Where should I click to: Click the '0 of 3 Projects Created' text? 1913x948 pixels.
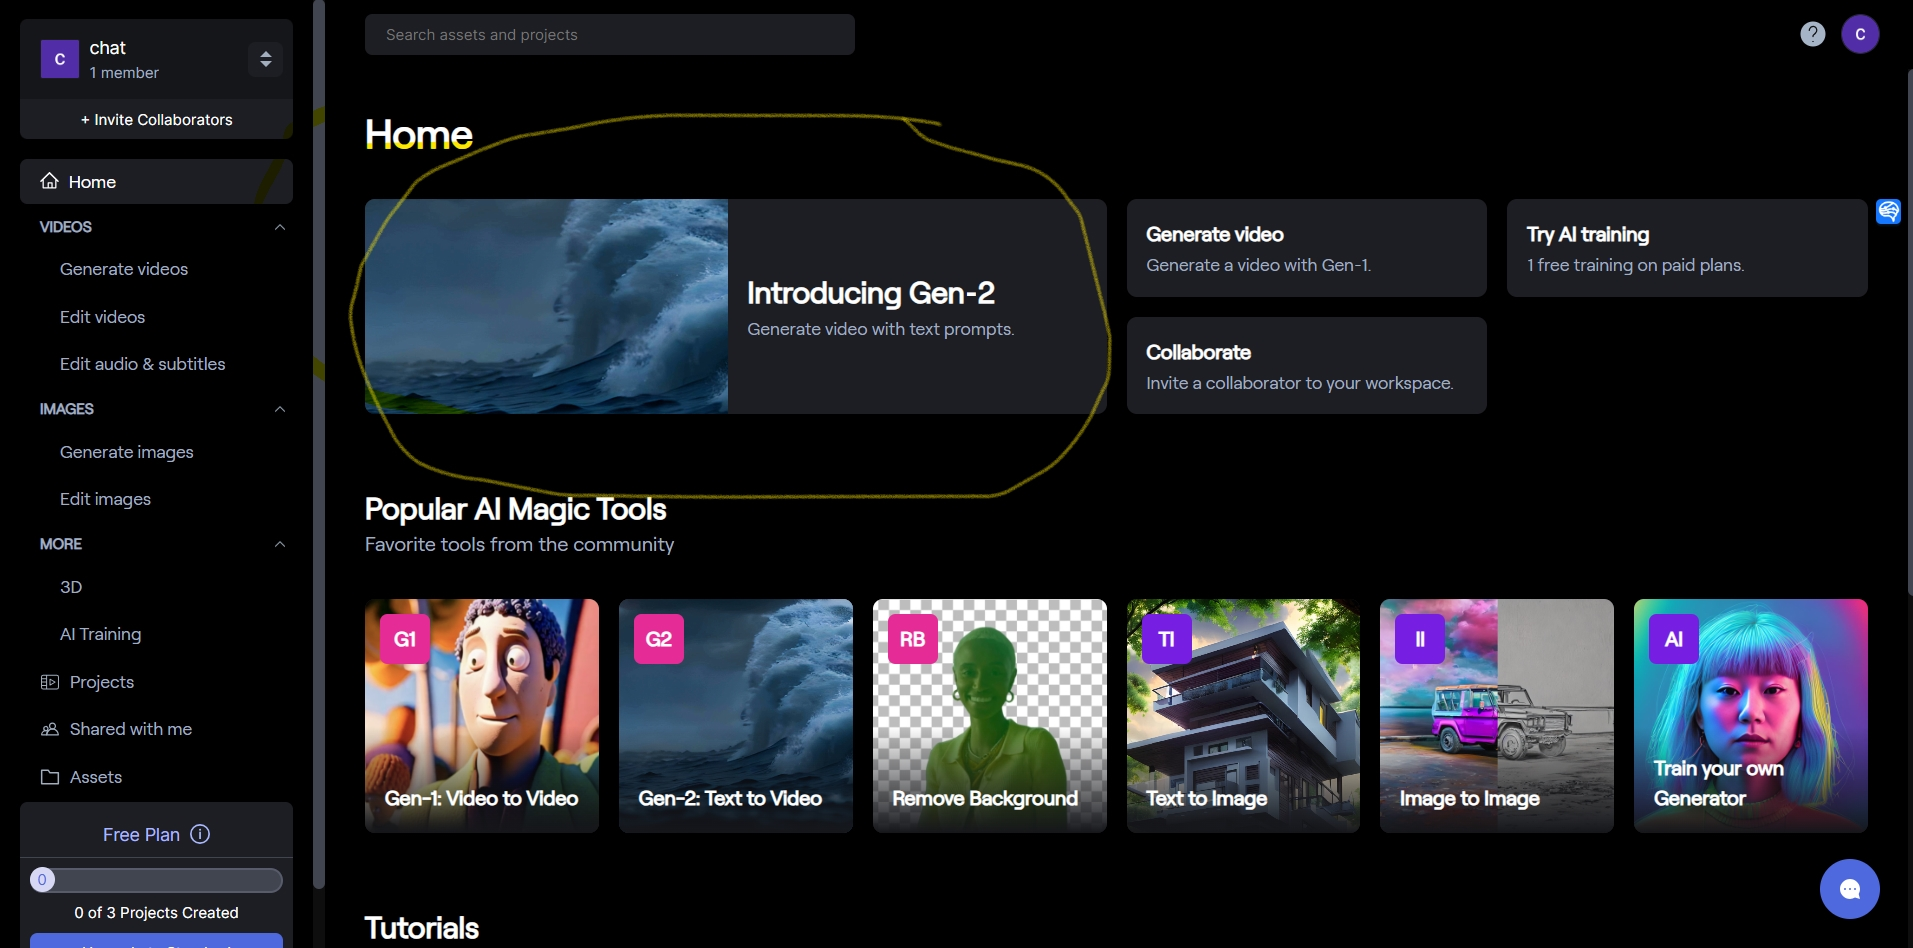pos(156,913)
